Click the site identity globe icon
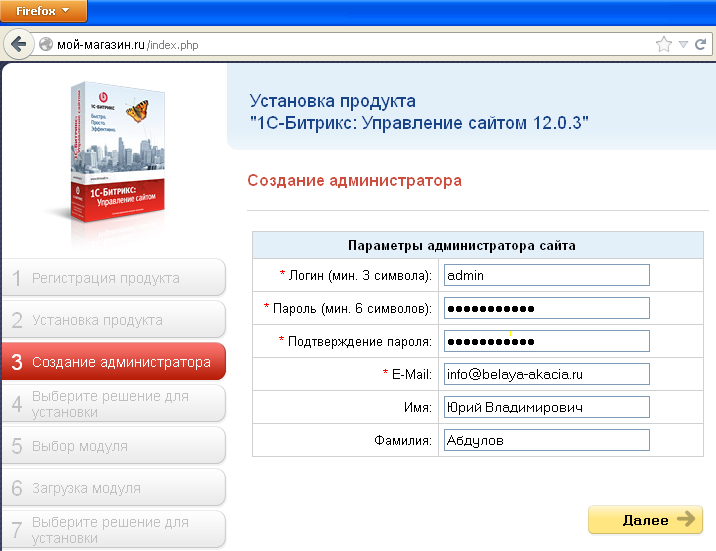This screenshot has height=551, width=716. tap(46, 44)
